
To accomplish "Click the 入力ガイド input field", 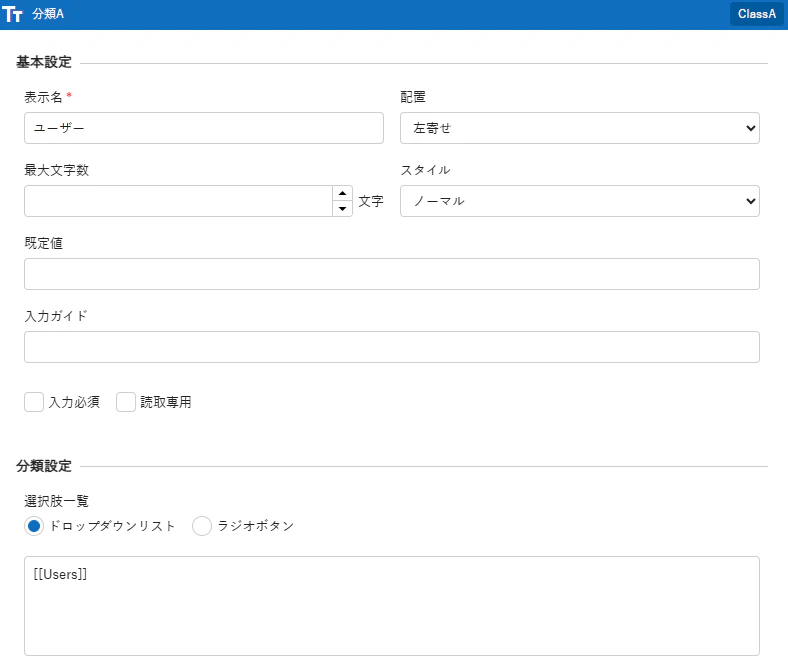I will (392, 347).
